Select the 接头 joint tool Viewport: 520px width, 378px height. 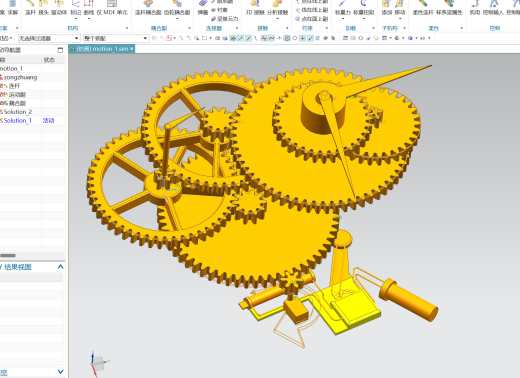click(43, 7)
